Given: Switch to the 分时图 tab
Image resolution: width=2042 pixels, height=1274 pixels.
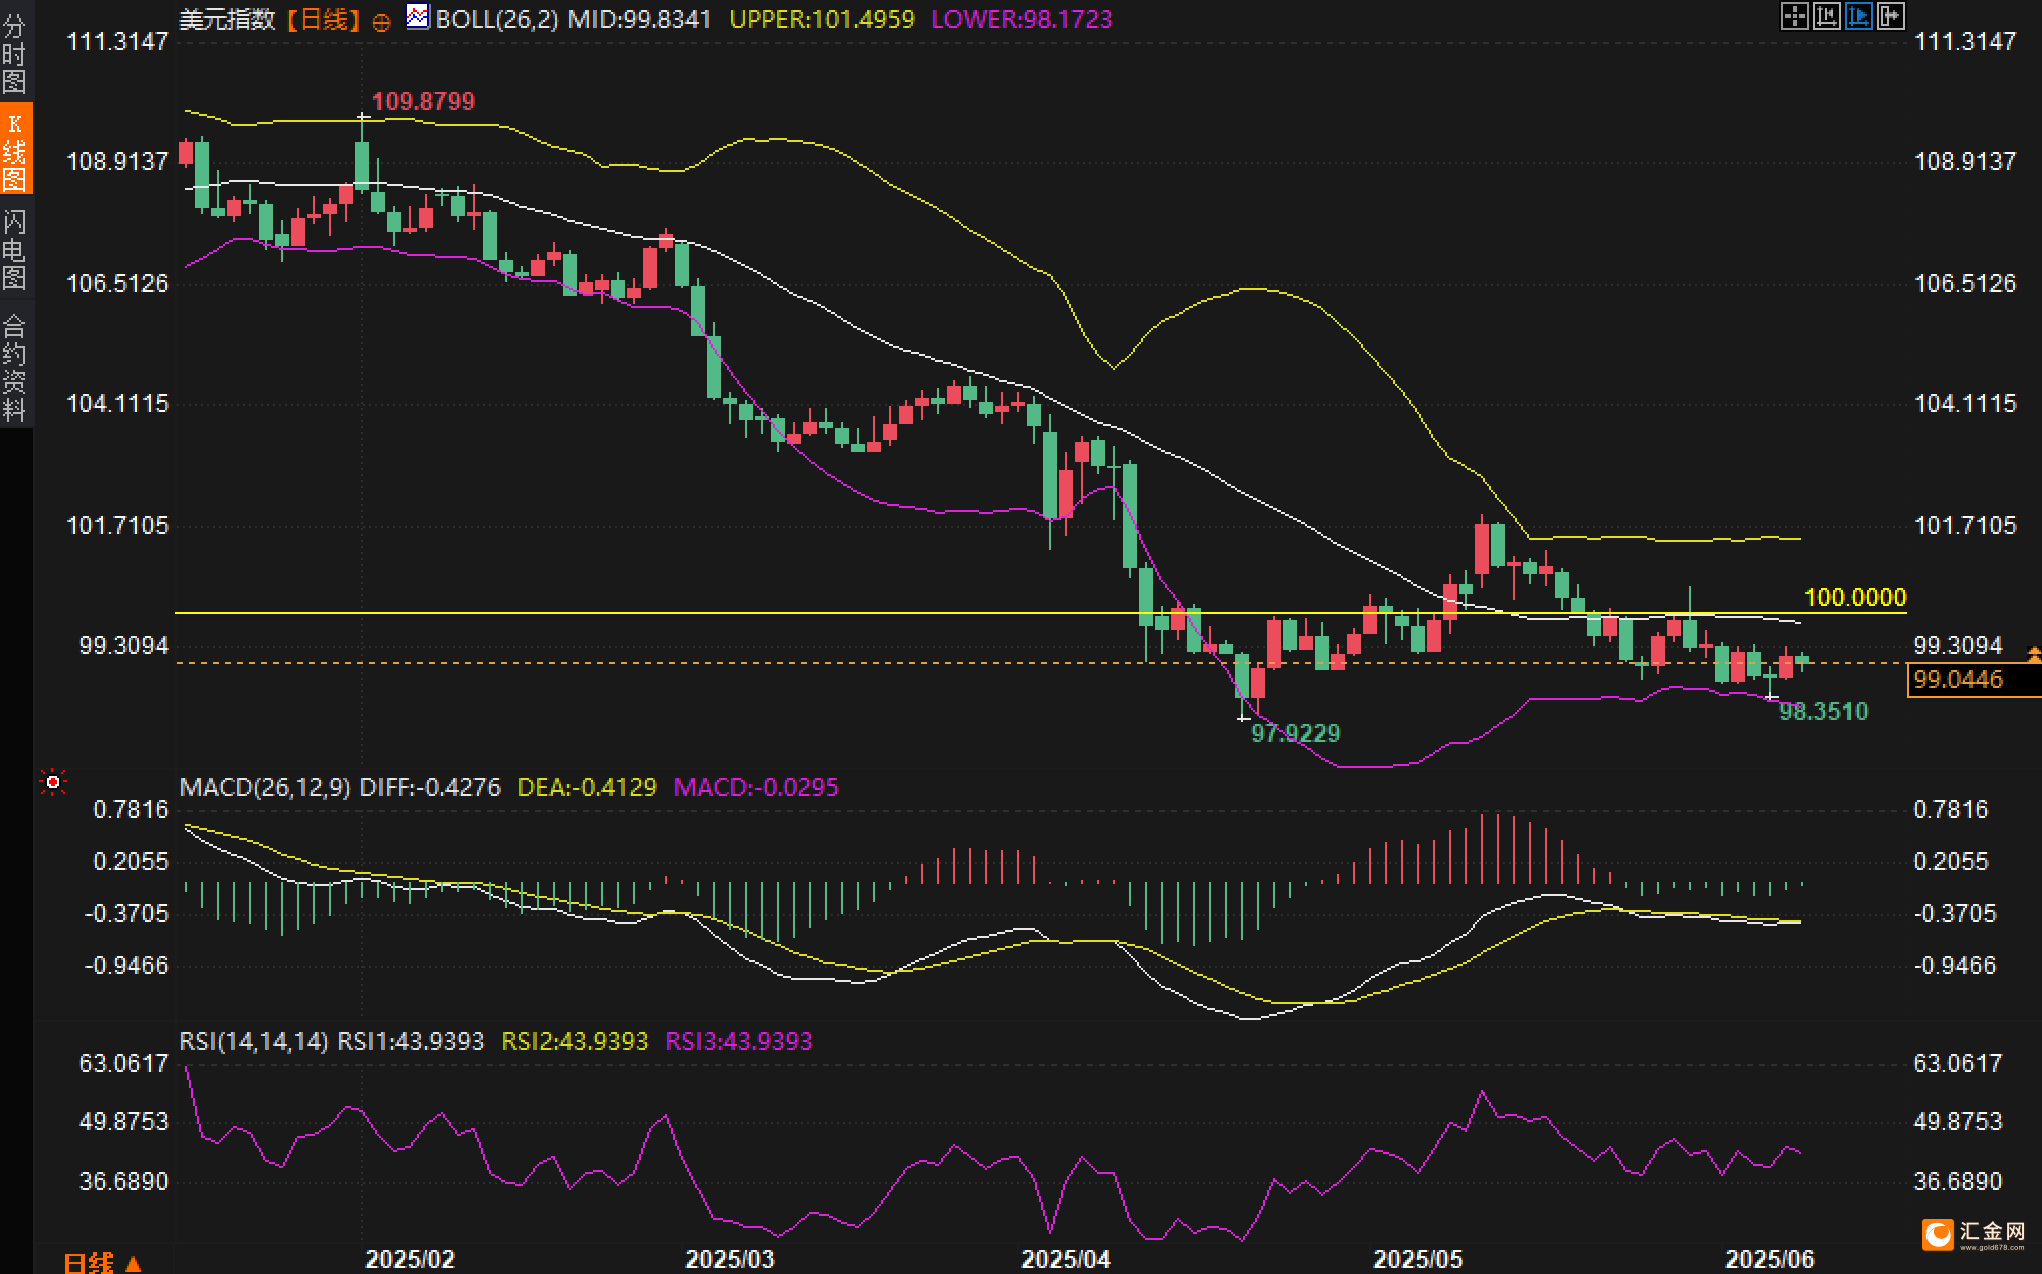Looking at the screenshot, I should 15,53.
